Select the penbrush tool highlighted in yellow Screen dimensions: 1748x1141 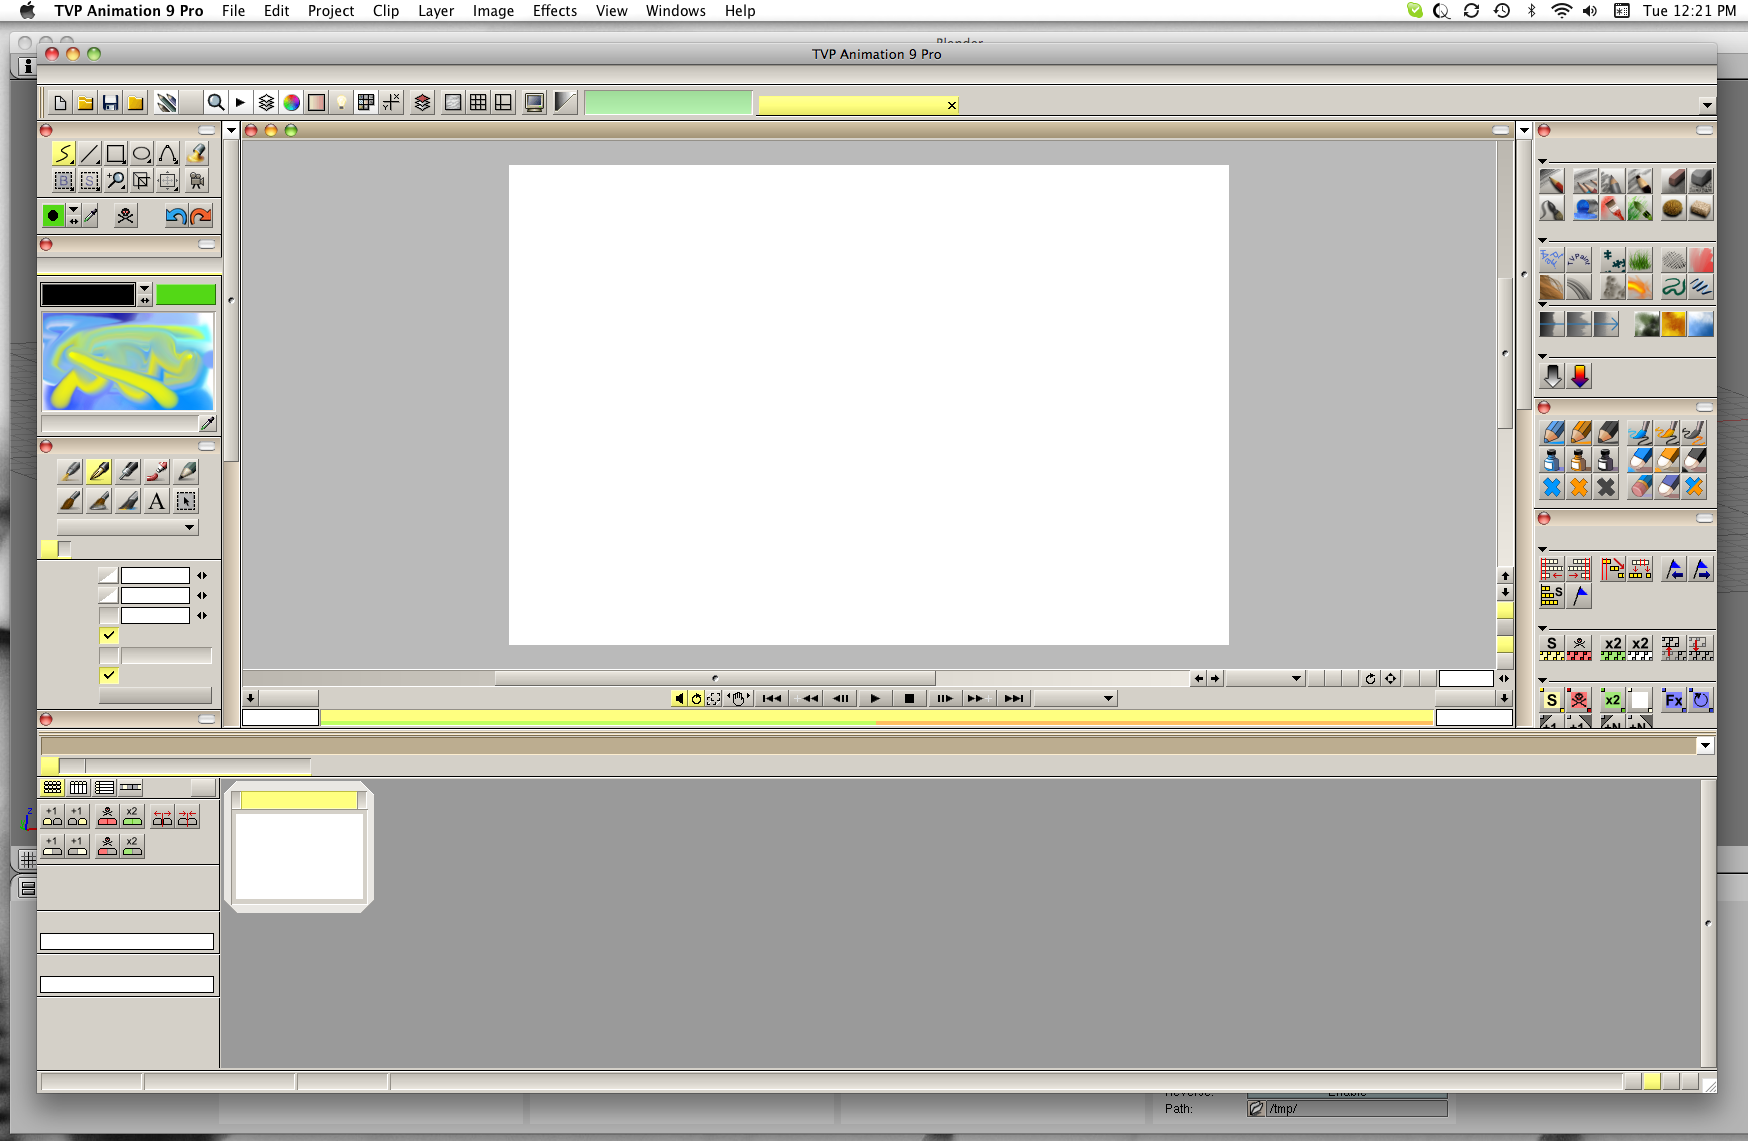coord(99,471)
